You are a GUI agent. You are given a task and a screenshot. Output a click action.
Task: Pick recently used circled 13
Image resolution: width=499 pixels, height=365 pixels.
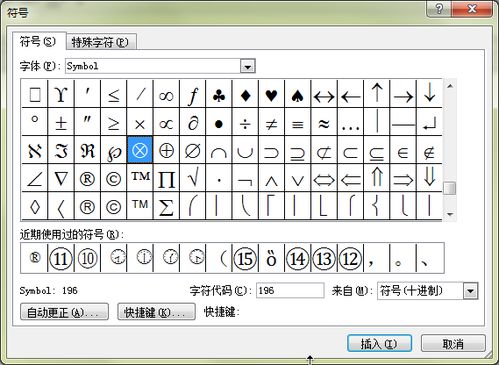coord(324,258)
